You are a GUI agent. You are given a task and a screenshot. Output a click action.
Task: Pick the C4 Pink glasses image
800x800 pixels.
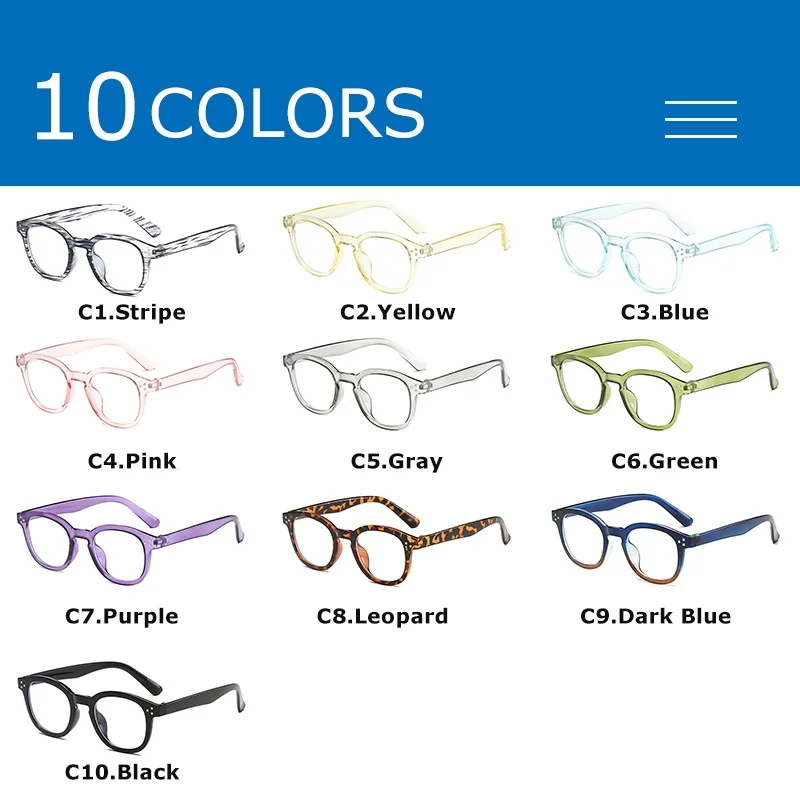pos(130,384)
